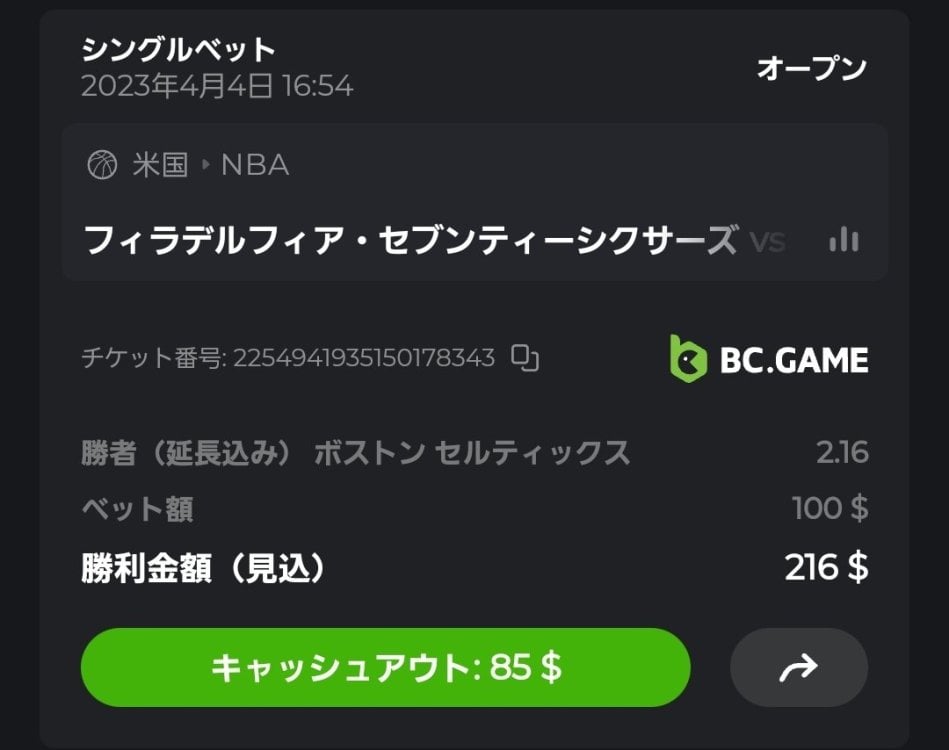Click the BC.GAME brand text

click(x=794, y=359)
